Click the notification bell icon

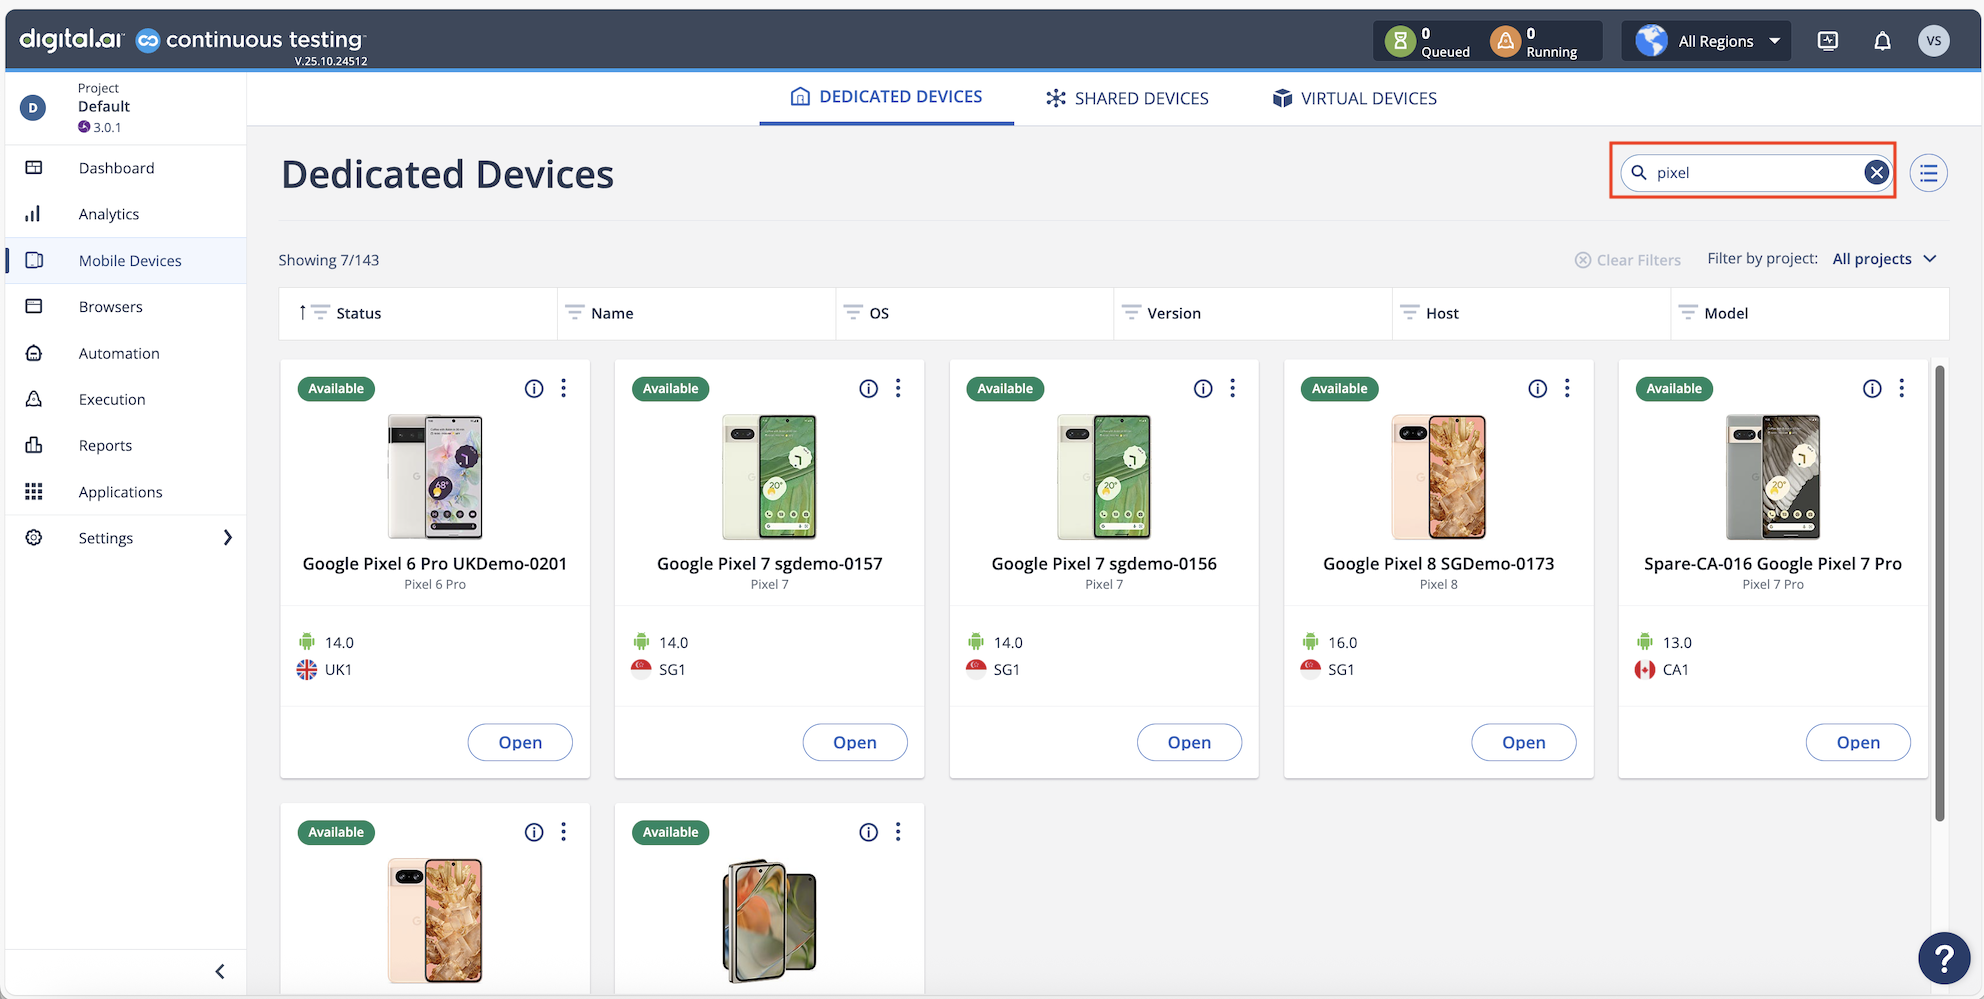pyautogui.click(x=1882, y=41)
